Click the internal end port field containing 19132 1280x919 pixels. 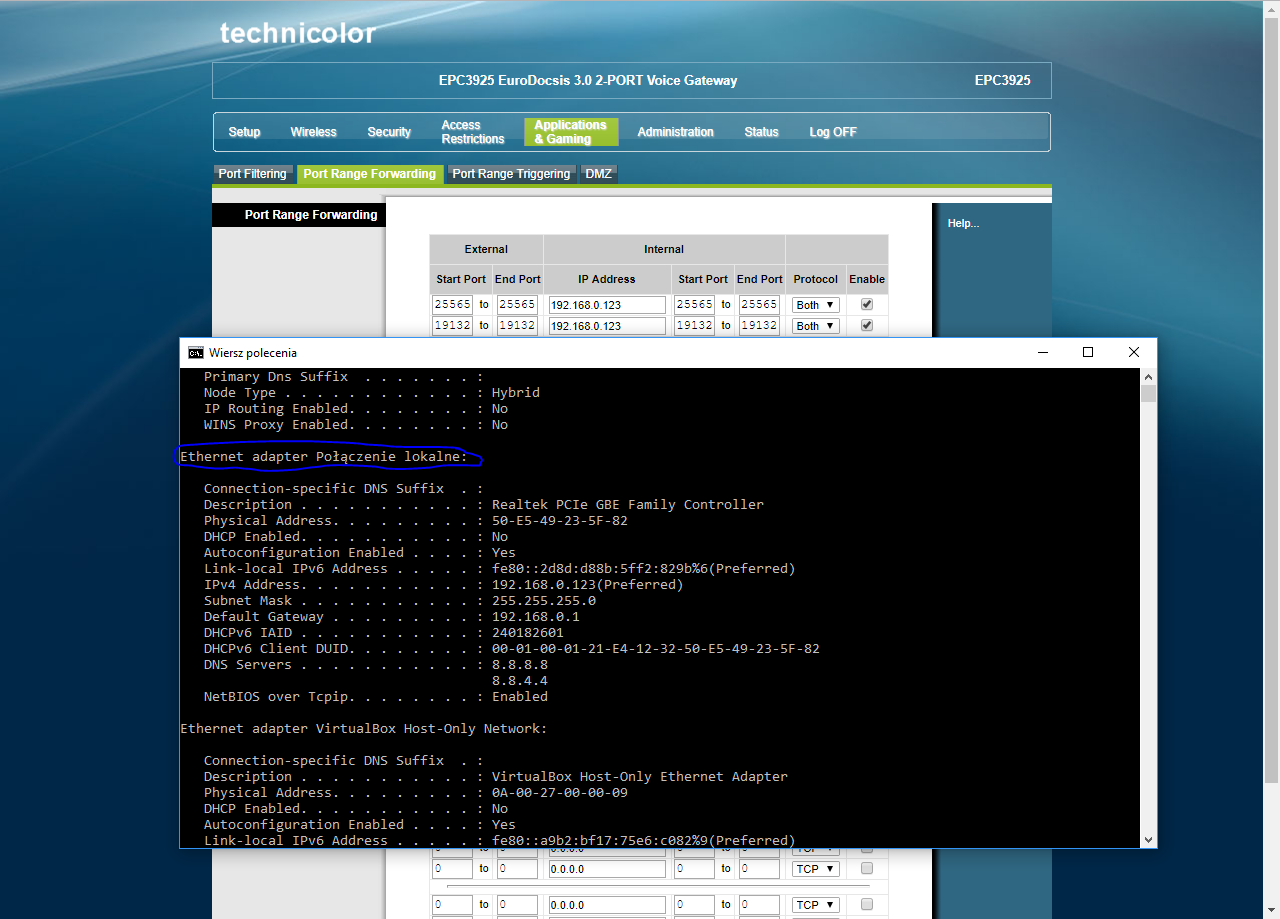(759, 325)
